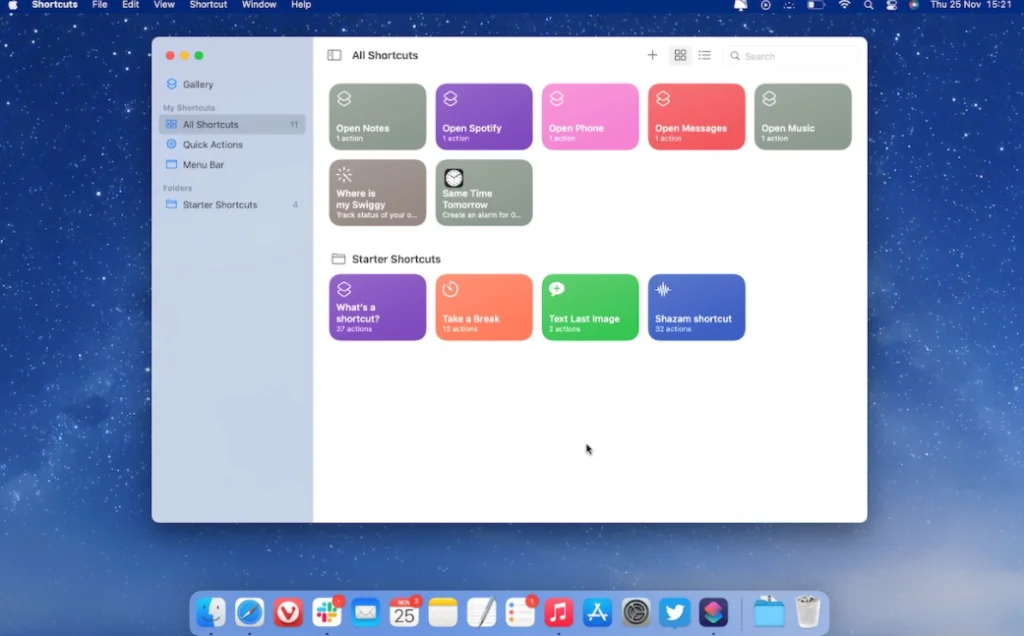Open Shortcuts app from the Dock
The width and height of the screenshot is (1024, 636).
(x=713, y=612)
